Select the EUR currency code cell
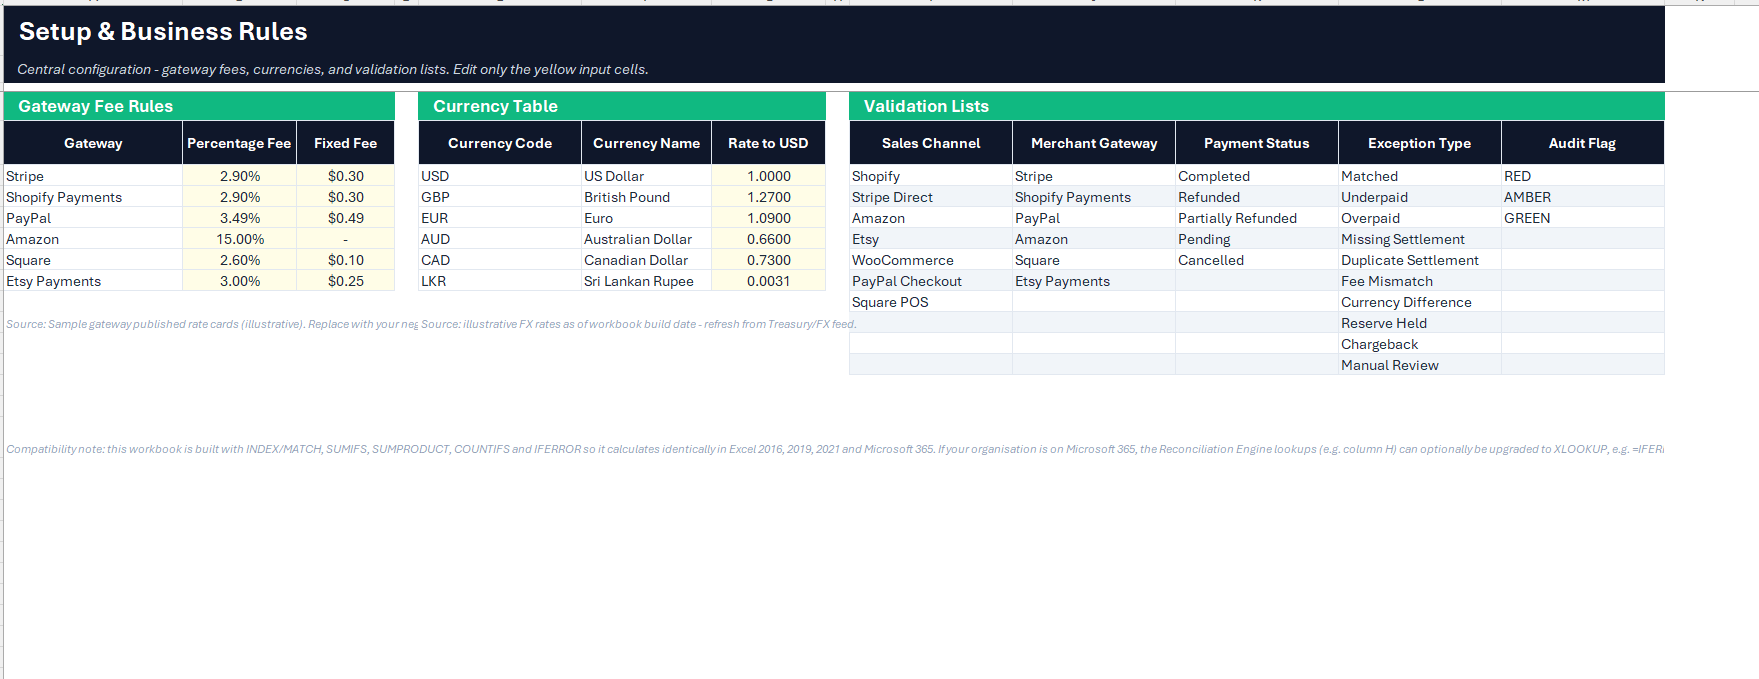Image resolution: width=1759 pixels, height=679 pixels. point(500,218)
